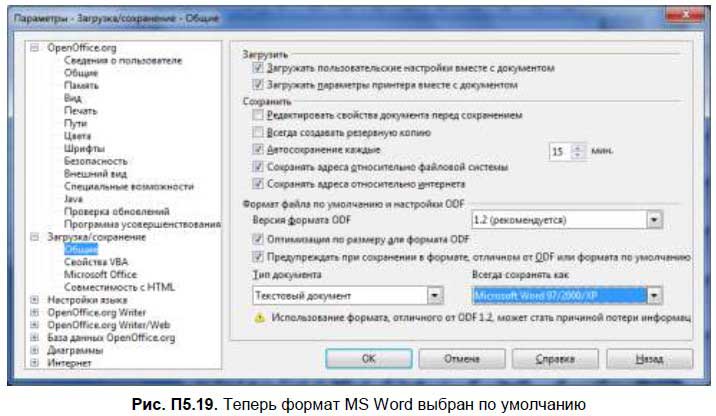Toggle save URLs relative to internet
The image size is (716, 416).
258,184
